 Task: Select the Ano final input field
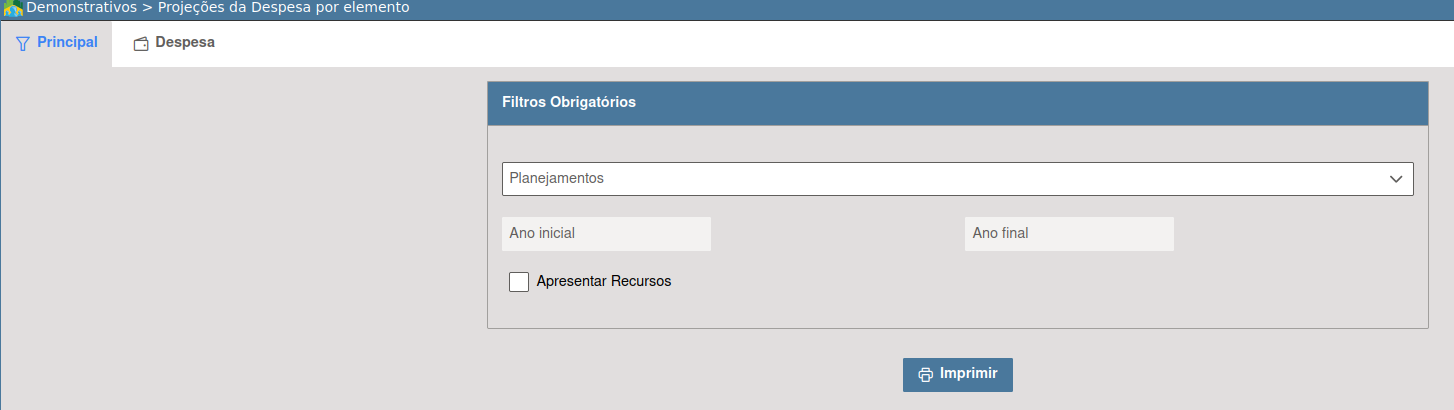(1069, 234)
